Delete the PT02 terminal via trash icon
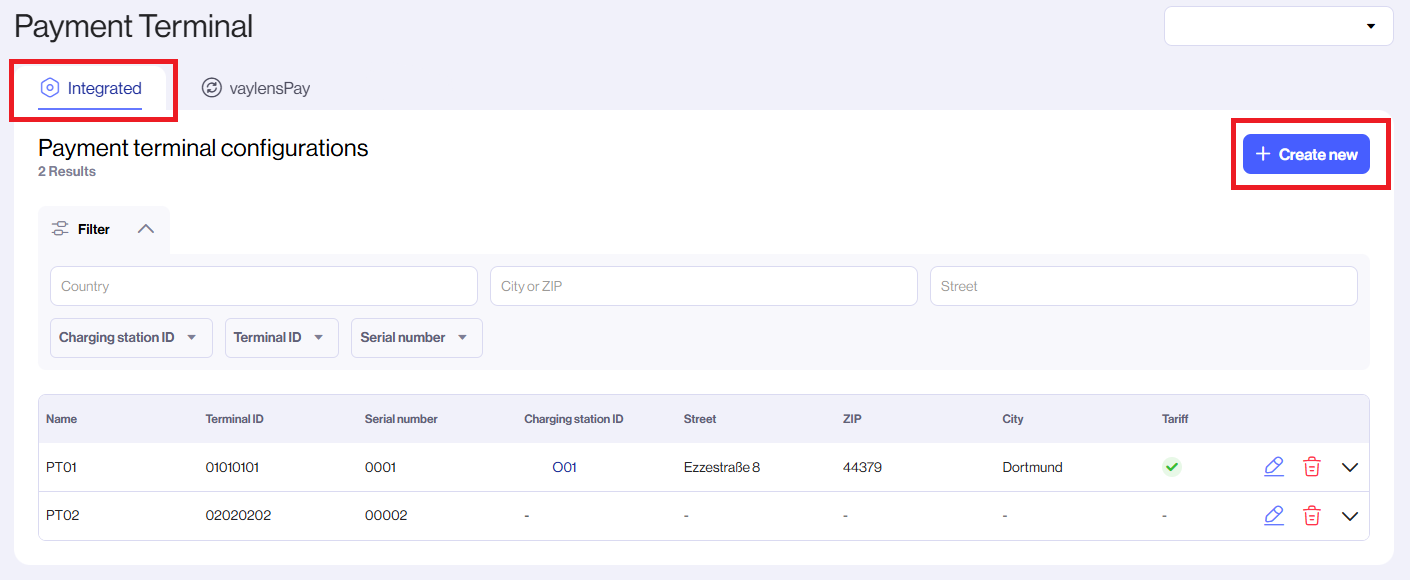The image size is (1410, 580). click(x=1312, y=516)
